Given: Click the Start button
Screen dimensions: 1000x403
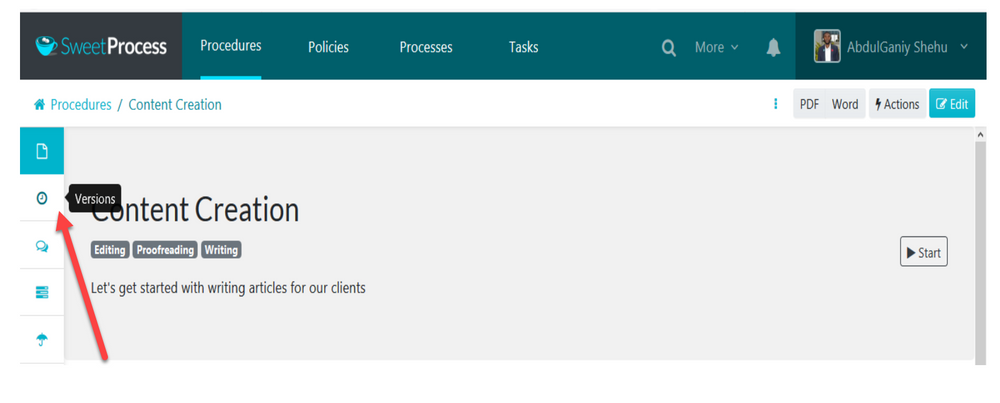Looking at the screenshot, I should pos(923,253).
